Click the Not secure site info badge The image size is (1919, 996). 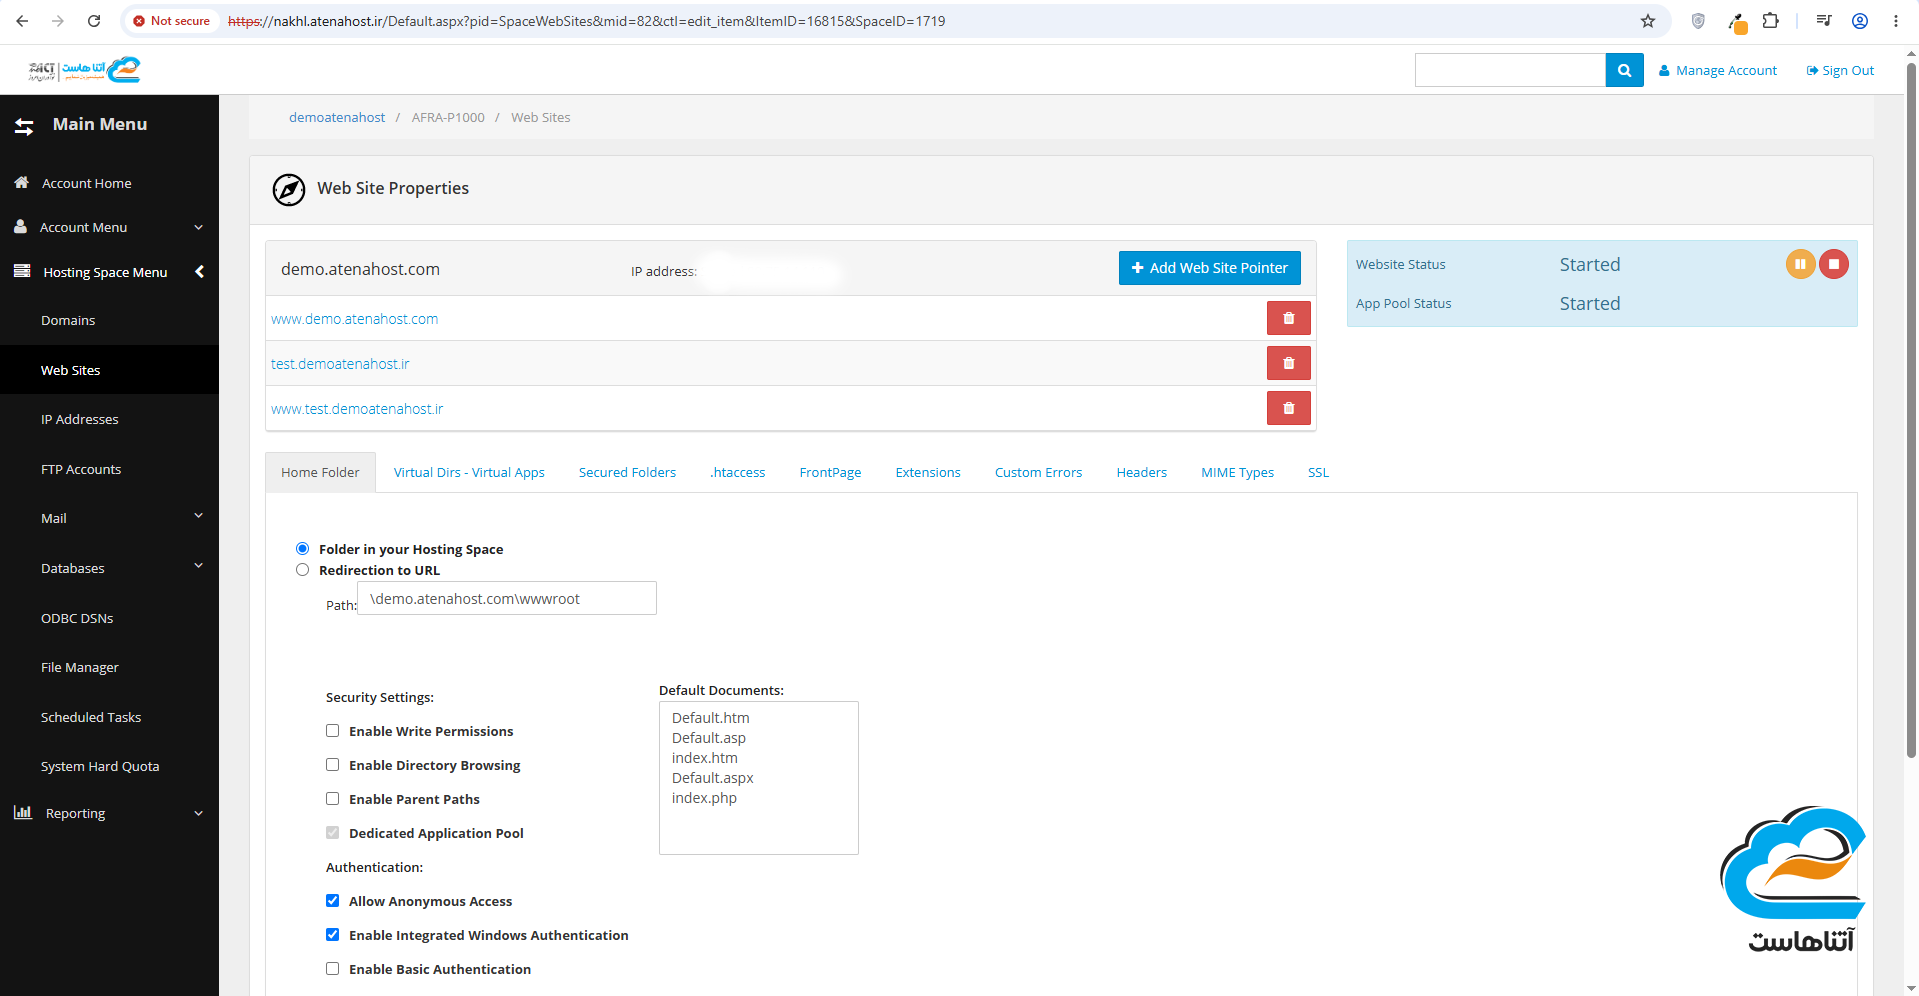tap(172, 21)
